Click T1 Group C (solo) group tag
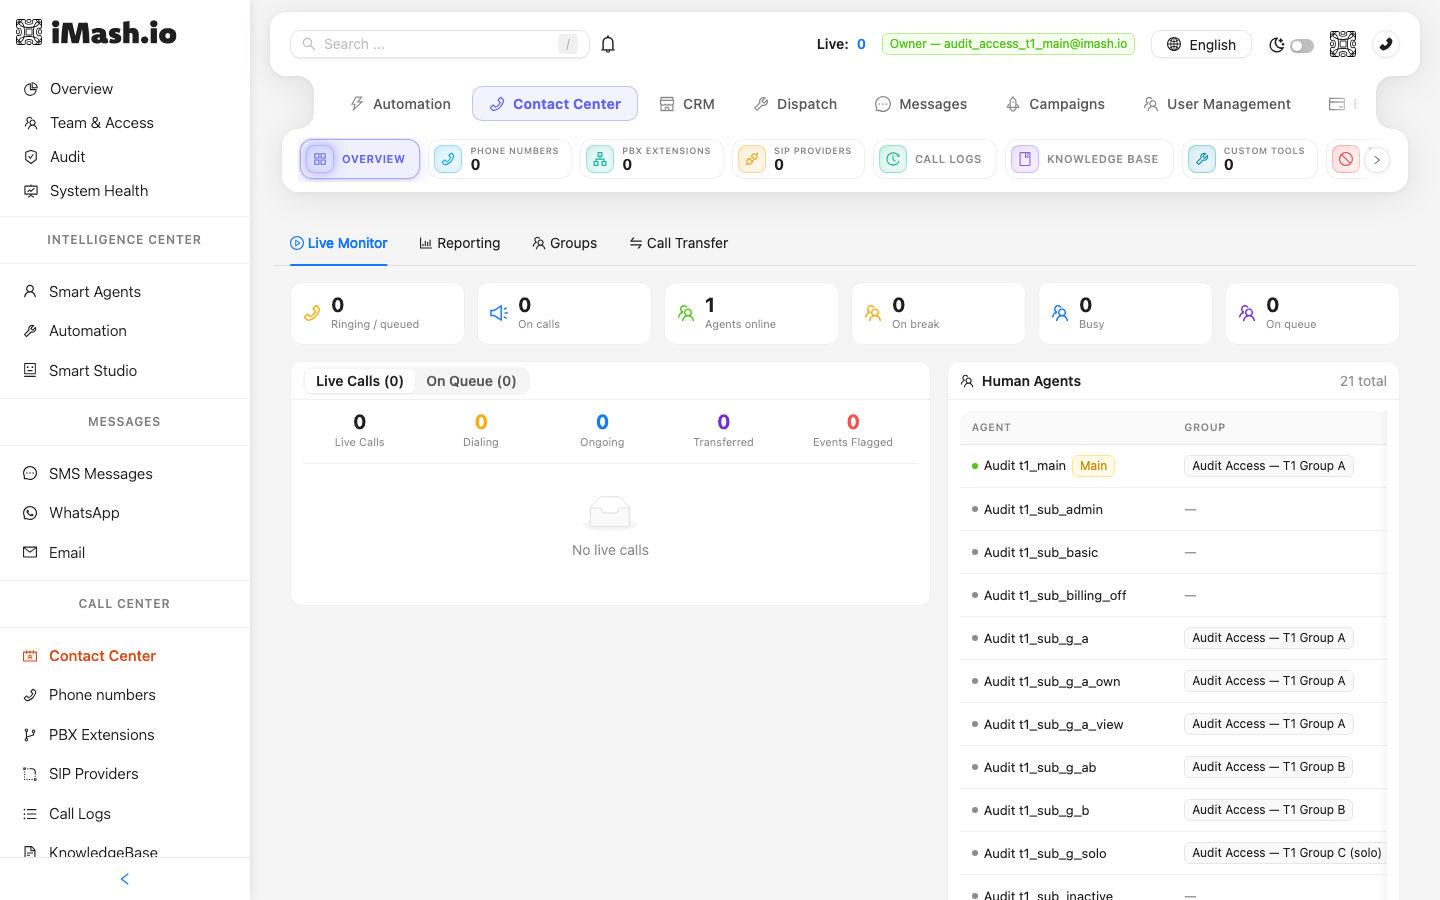 [x=1287, y=853]
